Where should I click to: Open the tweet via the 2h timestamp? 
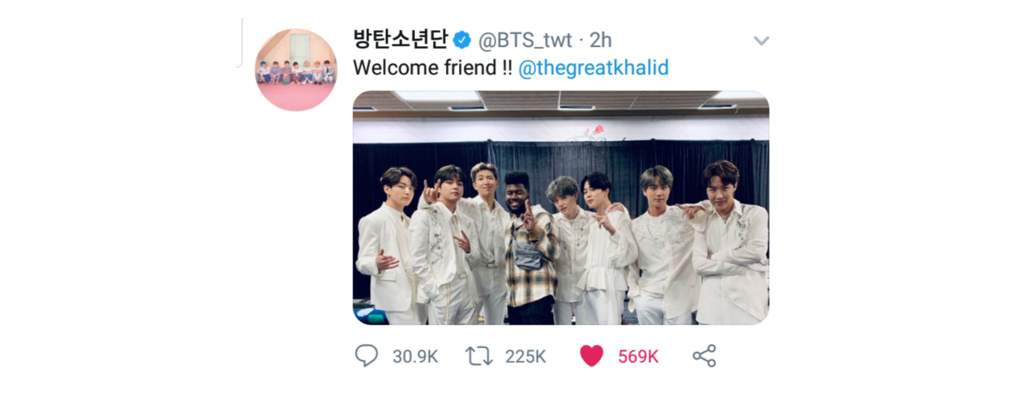click(x=601, y=41)
